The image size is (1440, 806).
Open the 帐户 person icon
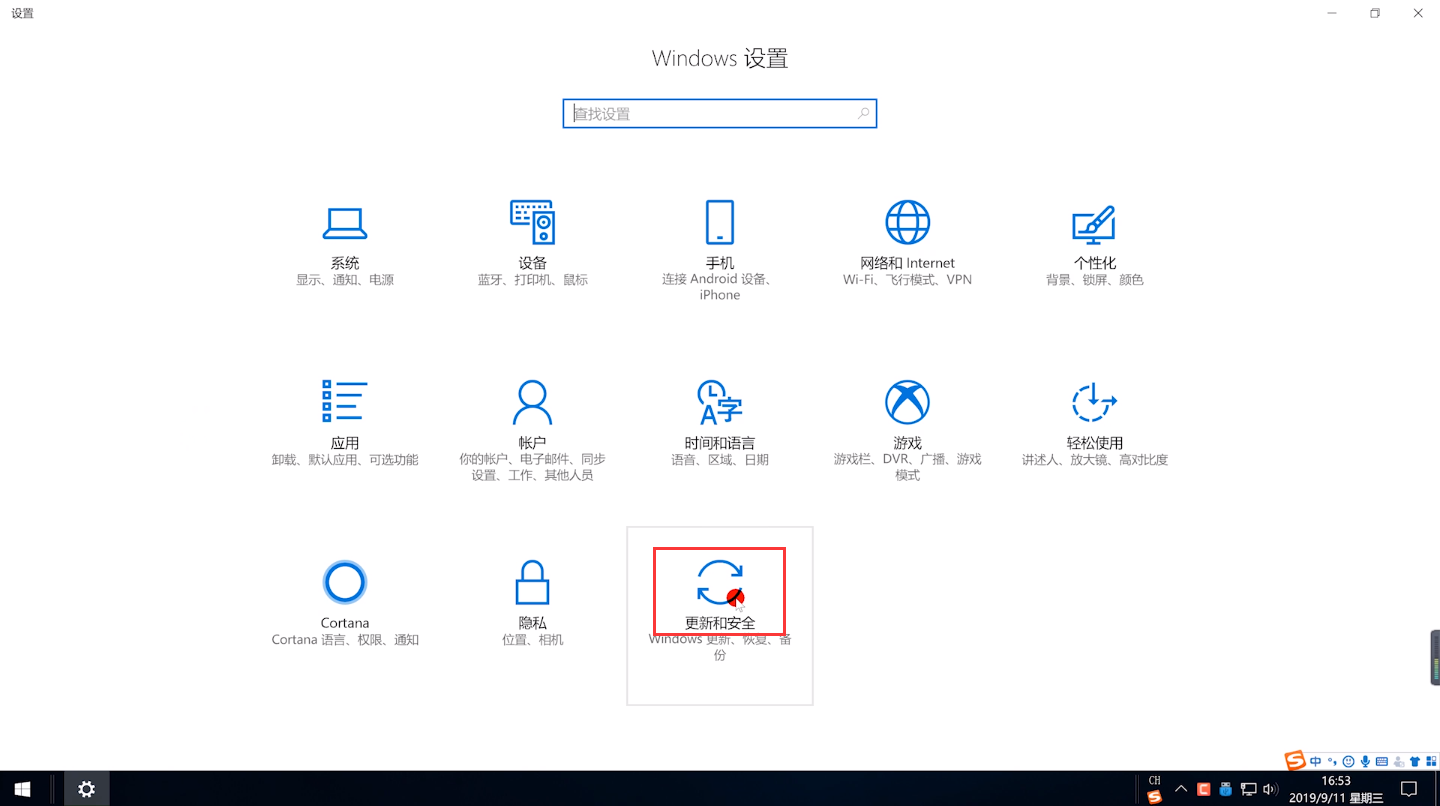coord(532,403)
